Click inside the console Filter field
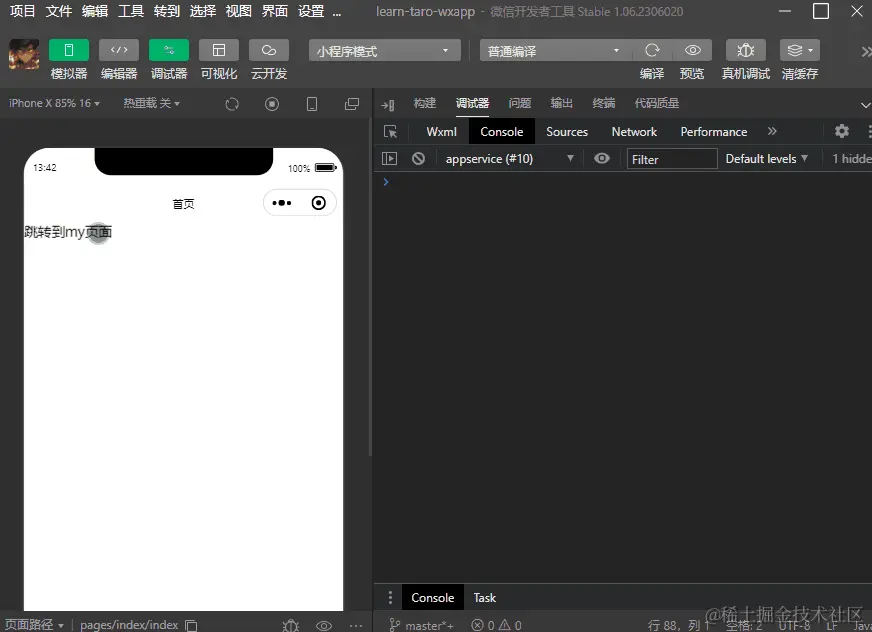This screenshot has height=632, width=872. point(671,158)
